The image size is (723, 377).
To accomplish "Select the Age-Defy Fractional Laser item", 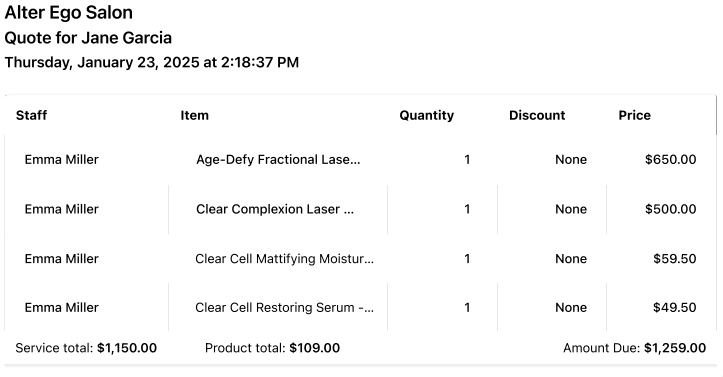I will (278, 159).
